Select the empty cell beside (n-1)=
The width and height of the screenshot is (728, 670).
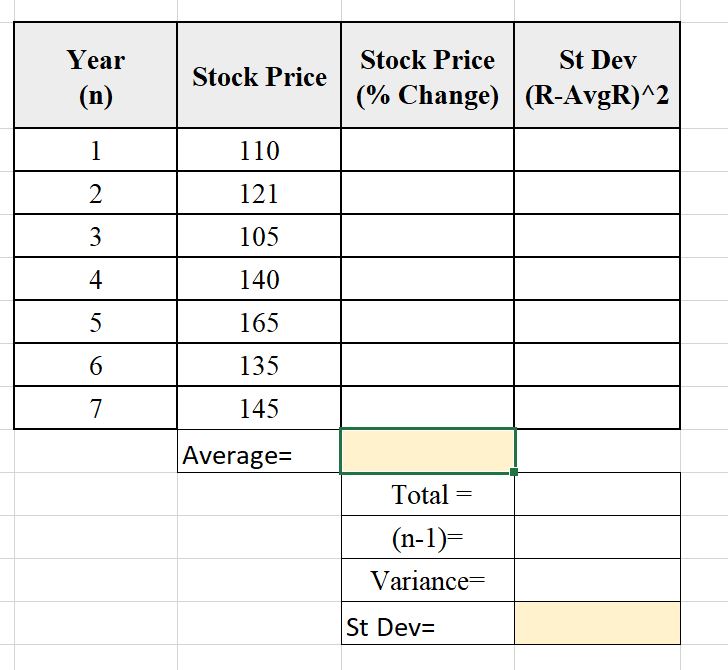(597, 537)
